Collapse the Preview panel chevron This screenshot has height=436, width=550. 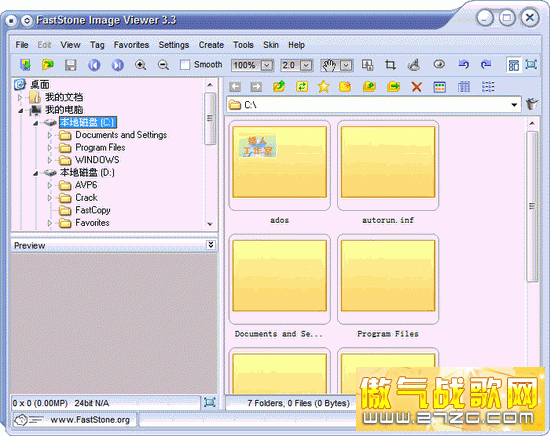[210, 245]
